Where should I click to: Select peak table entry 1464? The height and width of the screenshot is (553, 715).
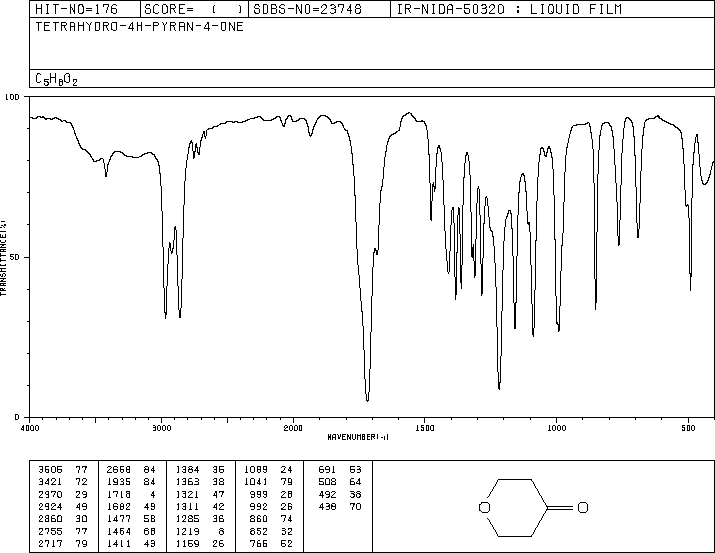131,532
